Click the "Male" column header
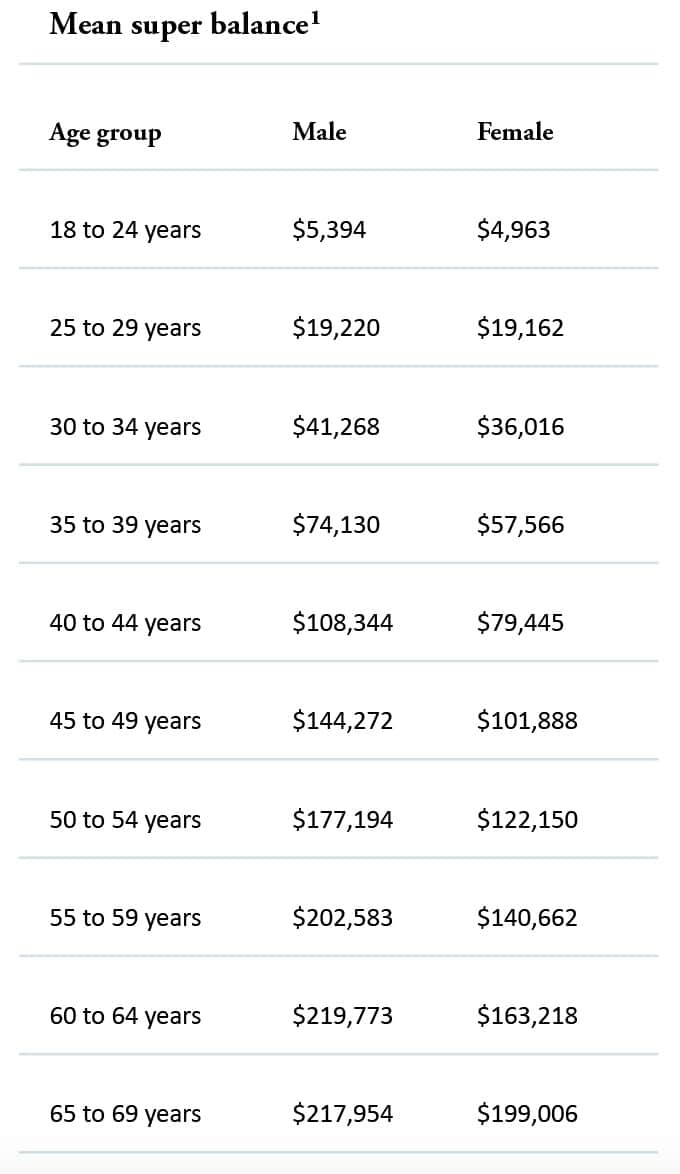This screenshot has width=680, height=1174. pyautogui.click(x=319, y=132)
